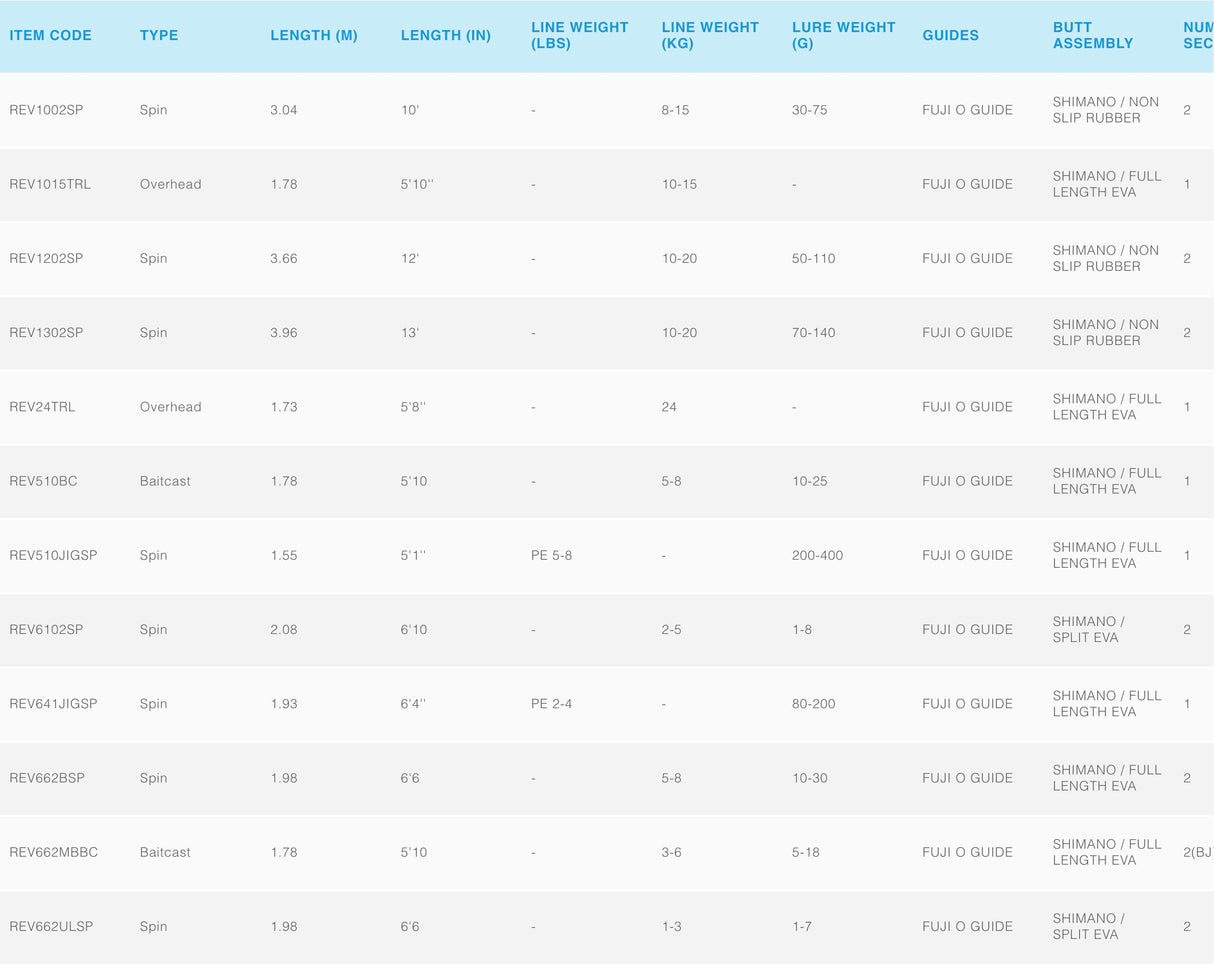Select the LINE WEIGHT (LBS) header
This screenshot has width=1214, height=964.
(x=579, y=35)
